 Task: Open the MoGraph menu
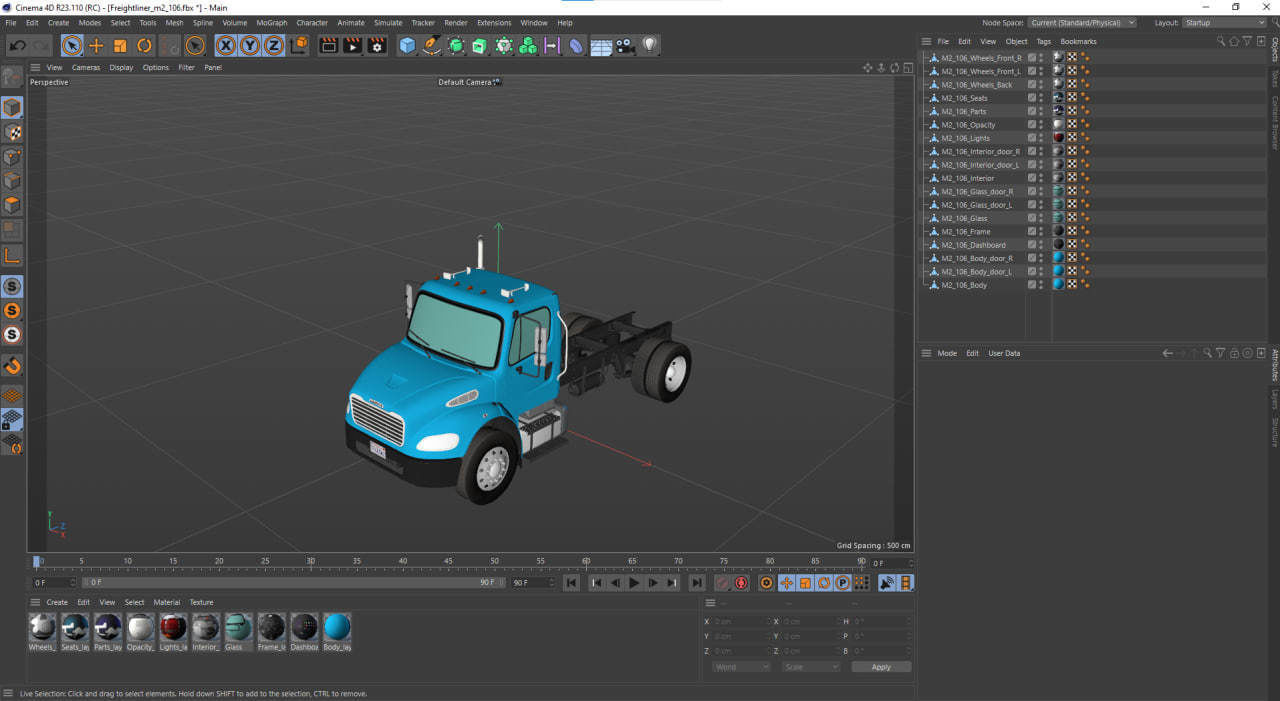[271, 22]
